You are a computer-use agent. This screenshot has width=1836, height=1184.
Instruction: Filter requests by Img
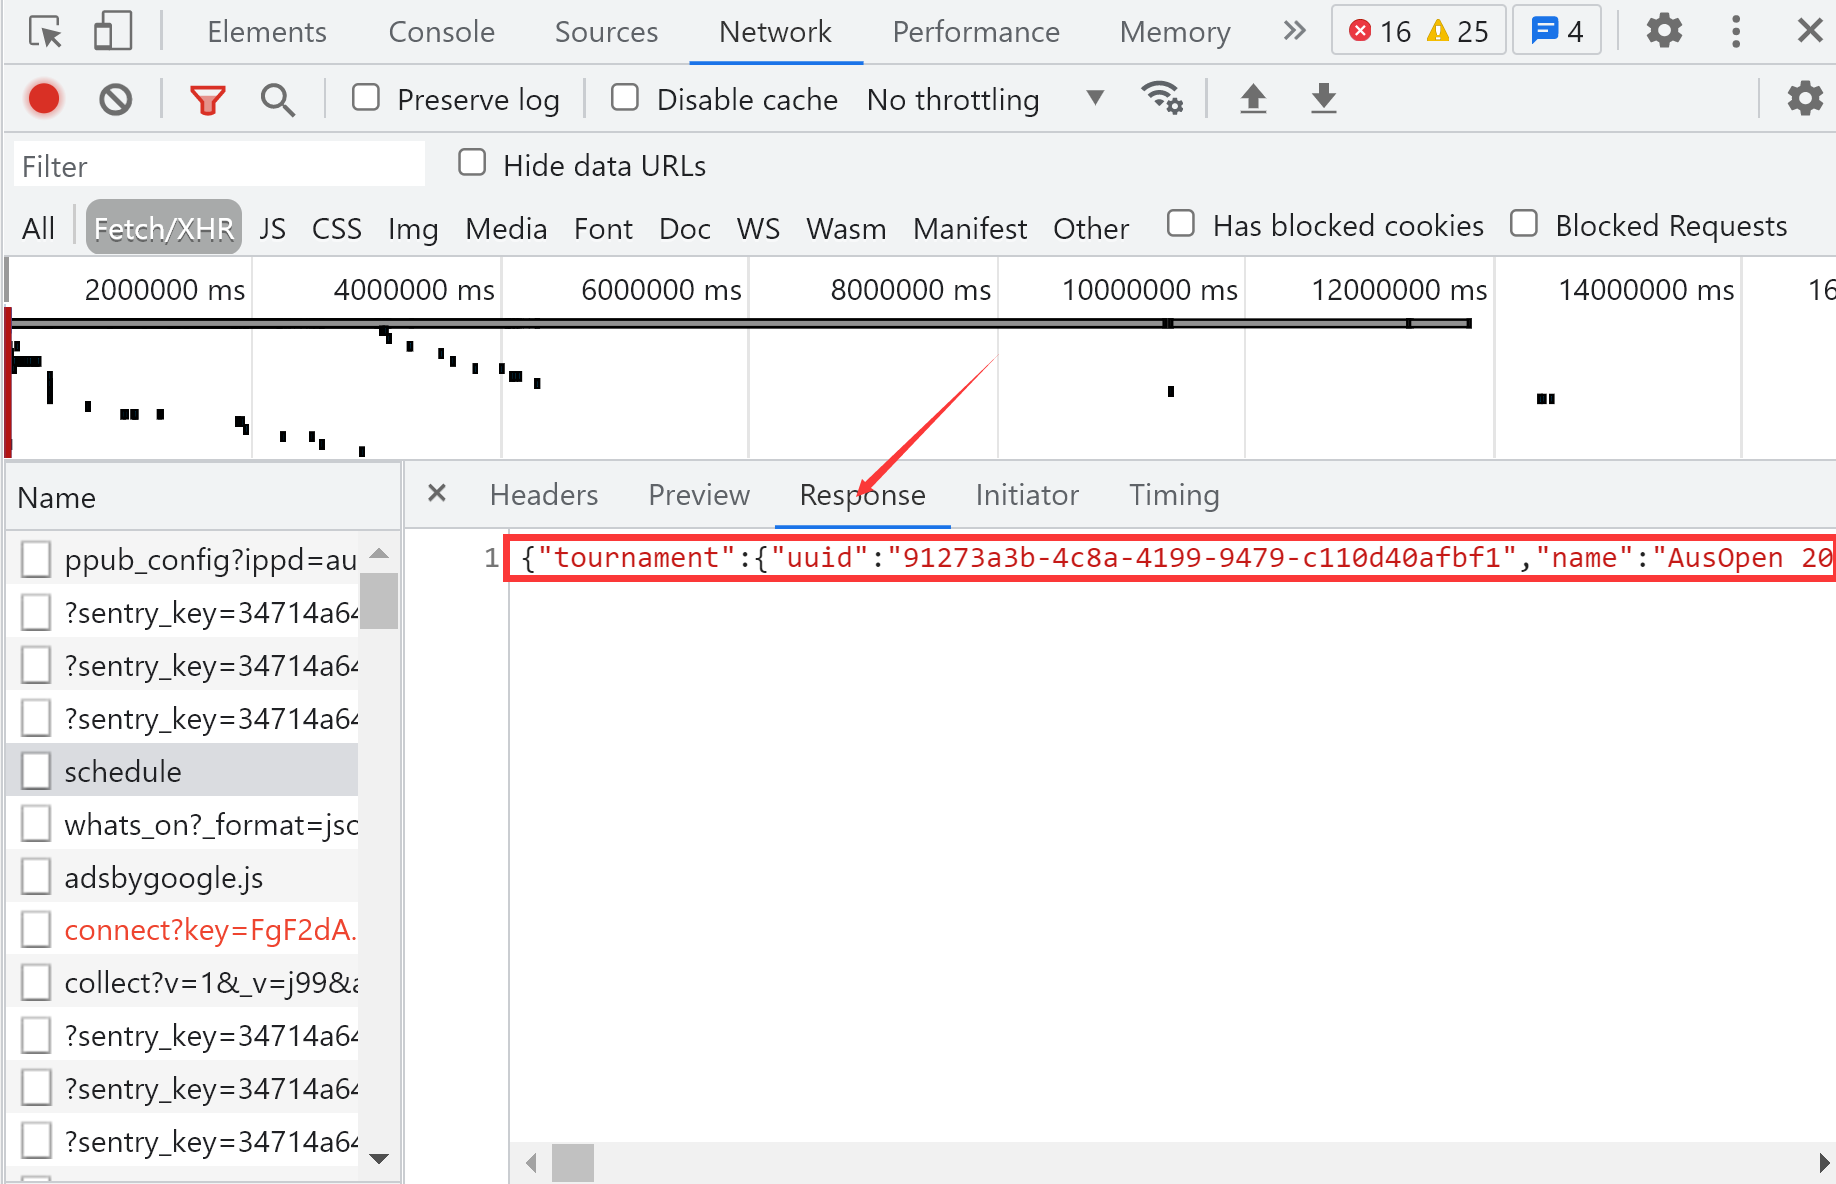(x=413, y=228)
